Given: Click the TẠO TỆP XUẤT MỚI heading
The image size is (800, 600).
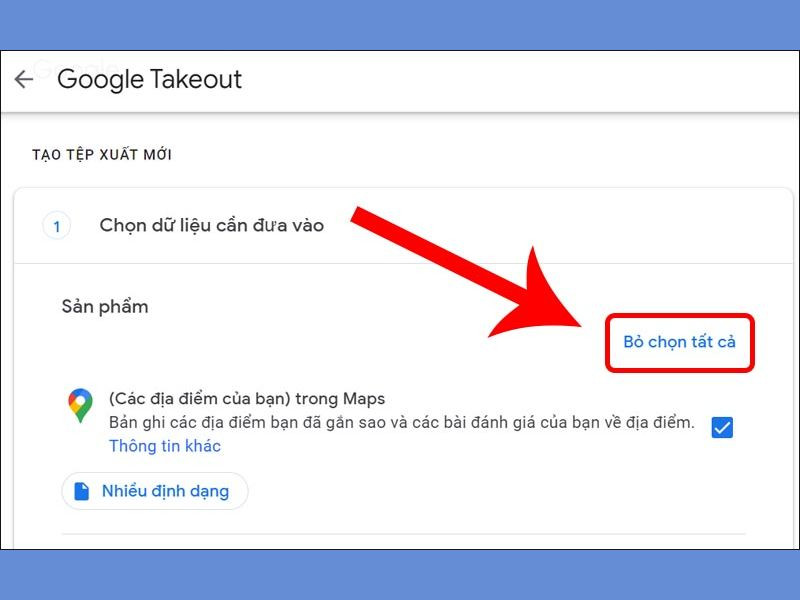Looking at the screenshot, I should [x=102, y=155].
